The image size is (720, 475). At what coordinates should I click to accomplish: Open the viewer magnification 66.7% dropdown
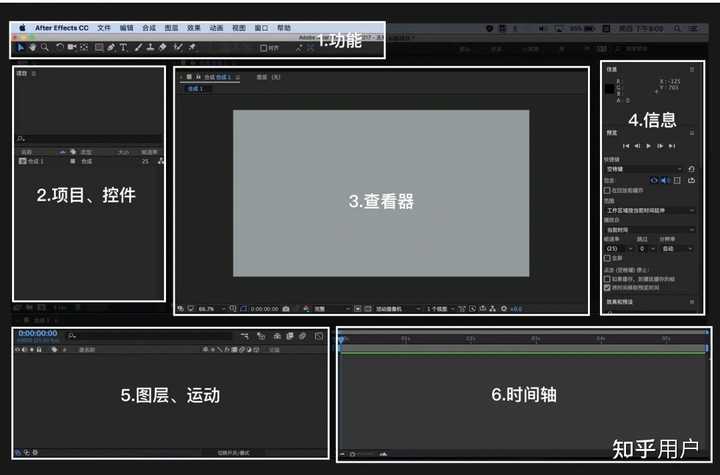[x=212, y=309]
